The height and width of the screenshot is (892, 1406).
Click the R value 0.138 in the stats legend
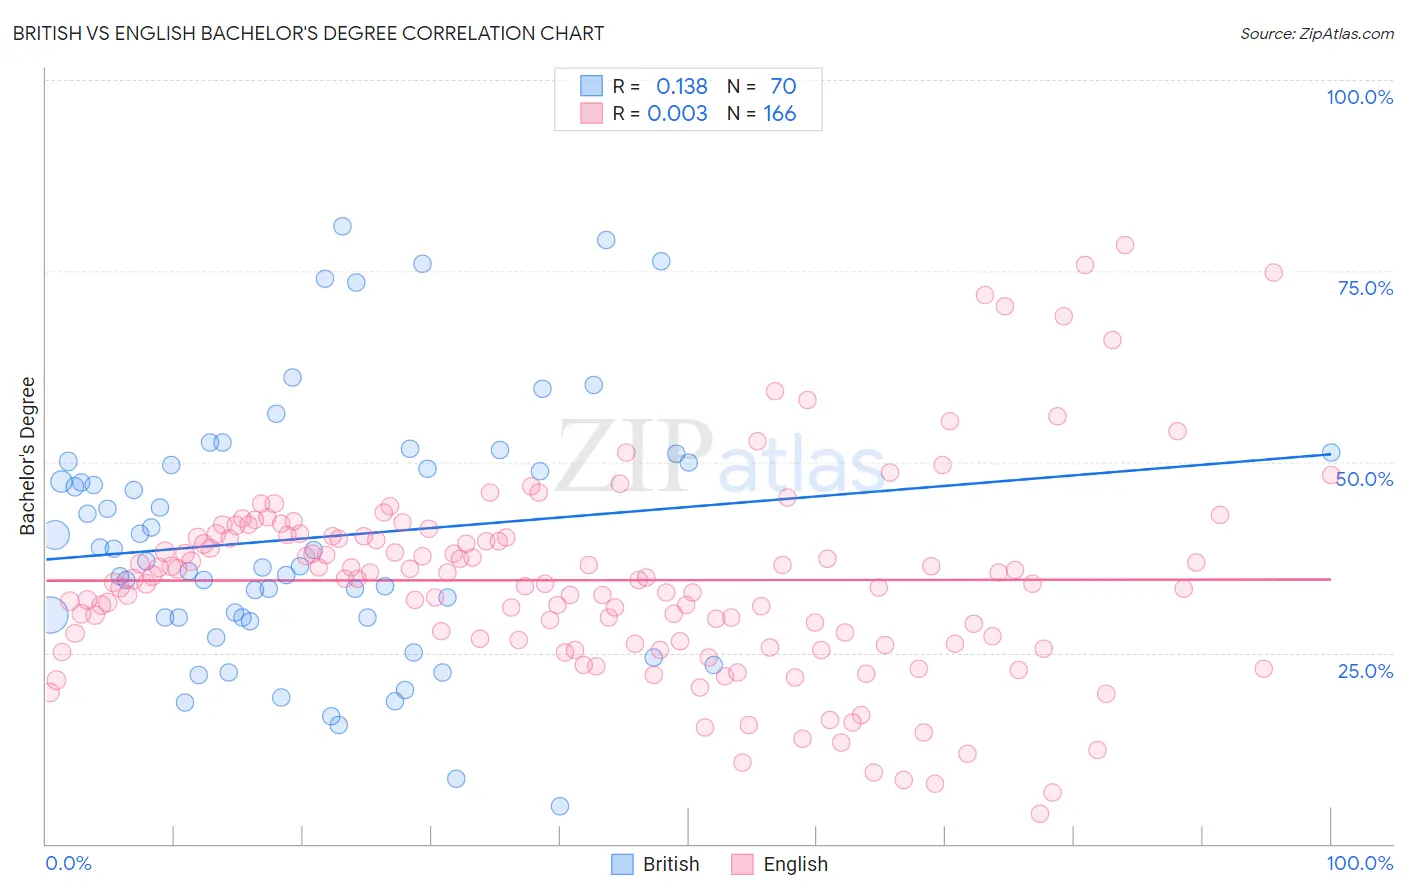click(681, 86)
